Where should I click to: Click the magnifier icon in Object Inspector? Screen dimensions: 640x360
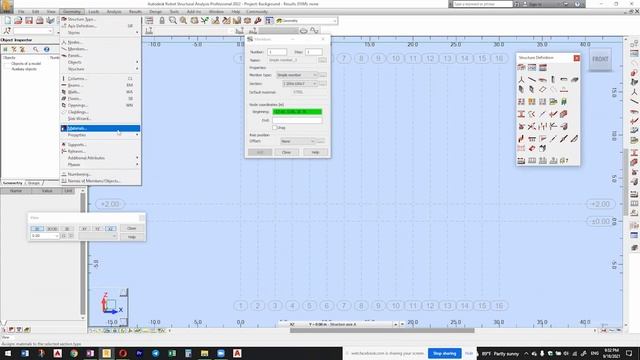tap(36, 49)
